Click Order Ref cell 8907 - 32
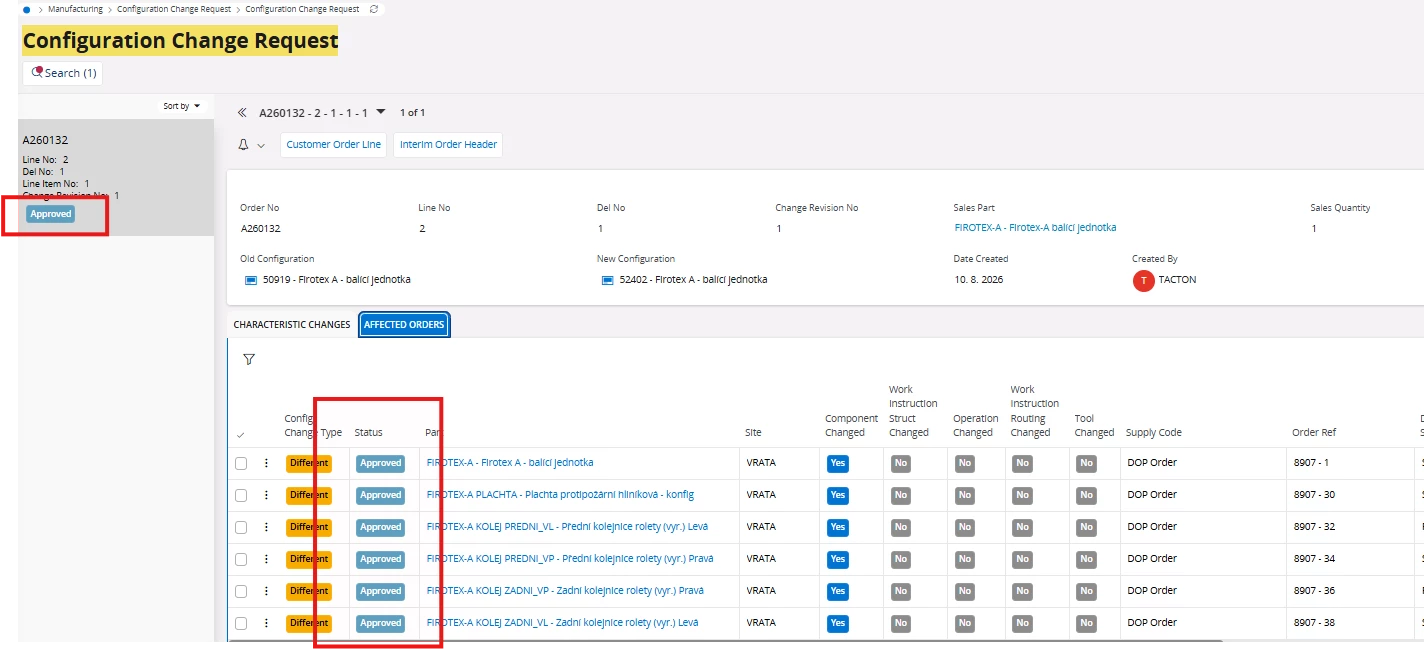The image size is (1424, 649). pos(1314,527)
